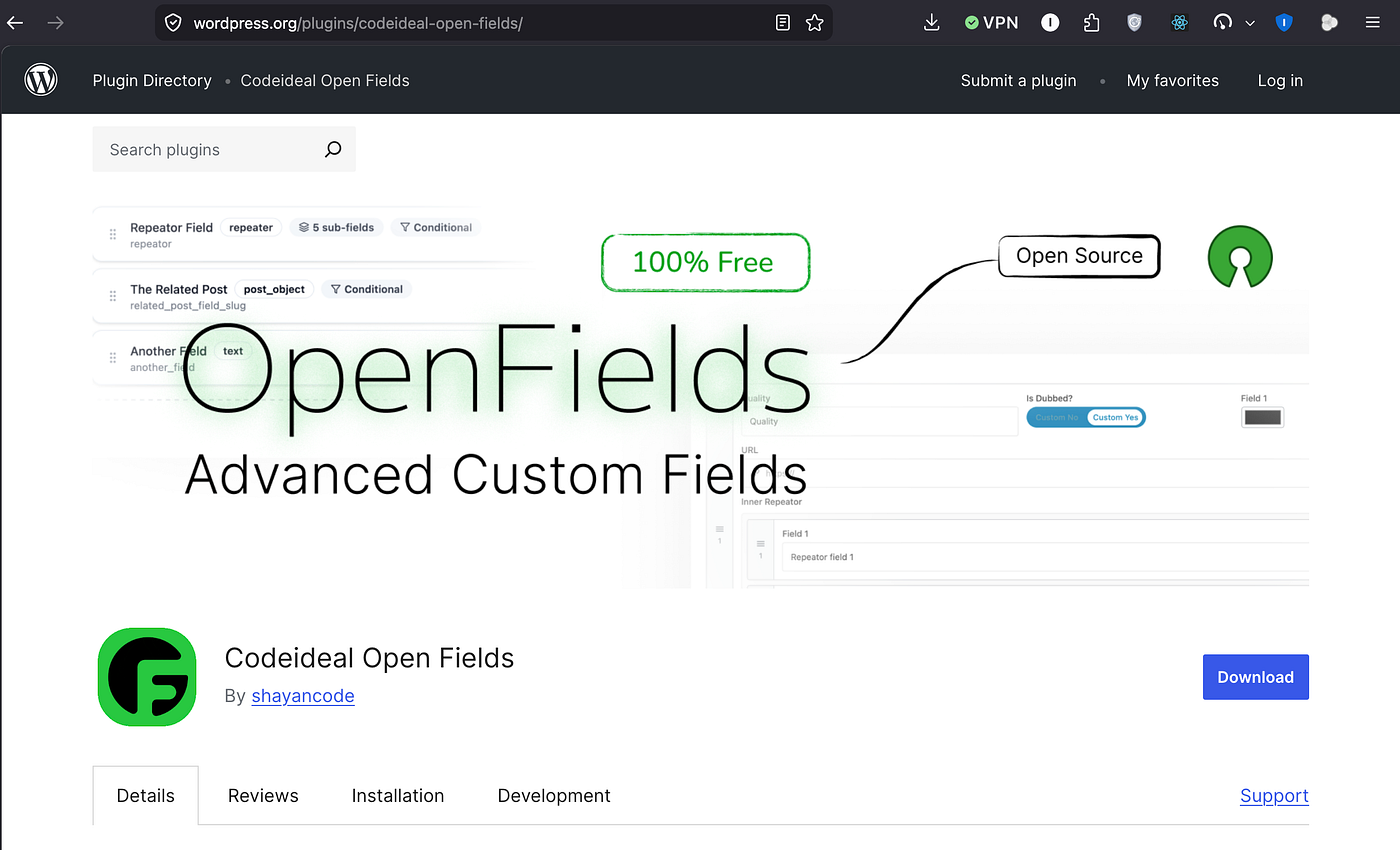This screenshot has height=850, width=1400.
Task: Click the drag handle beside Another Field
Action: [113, 358]
